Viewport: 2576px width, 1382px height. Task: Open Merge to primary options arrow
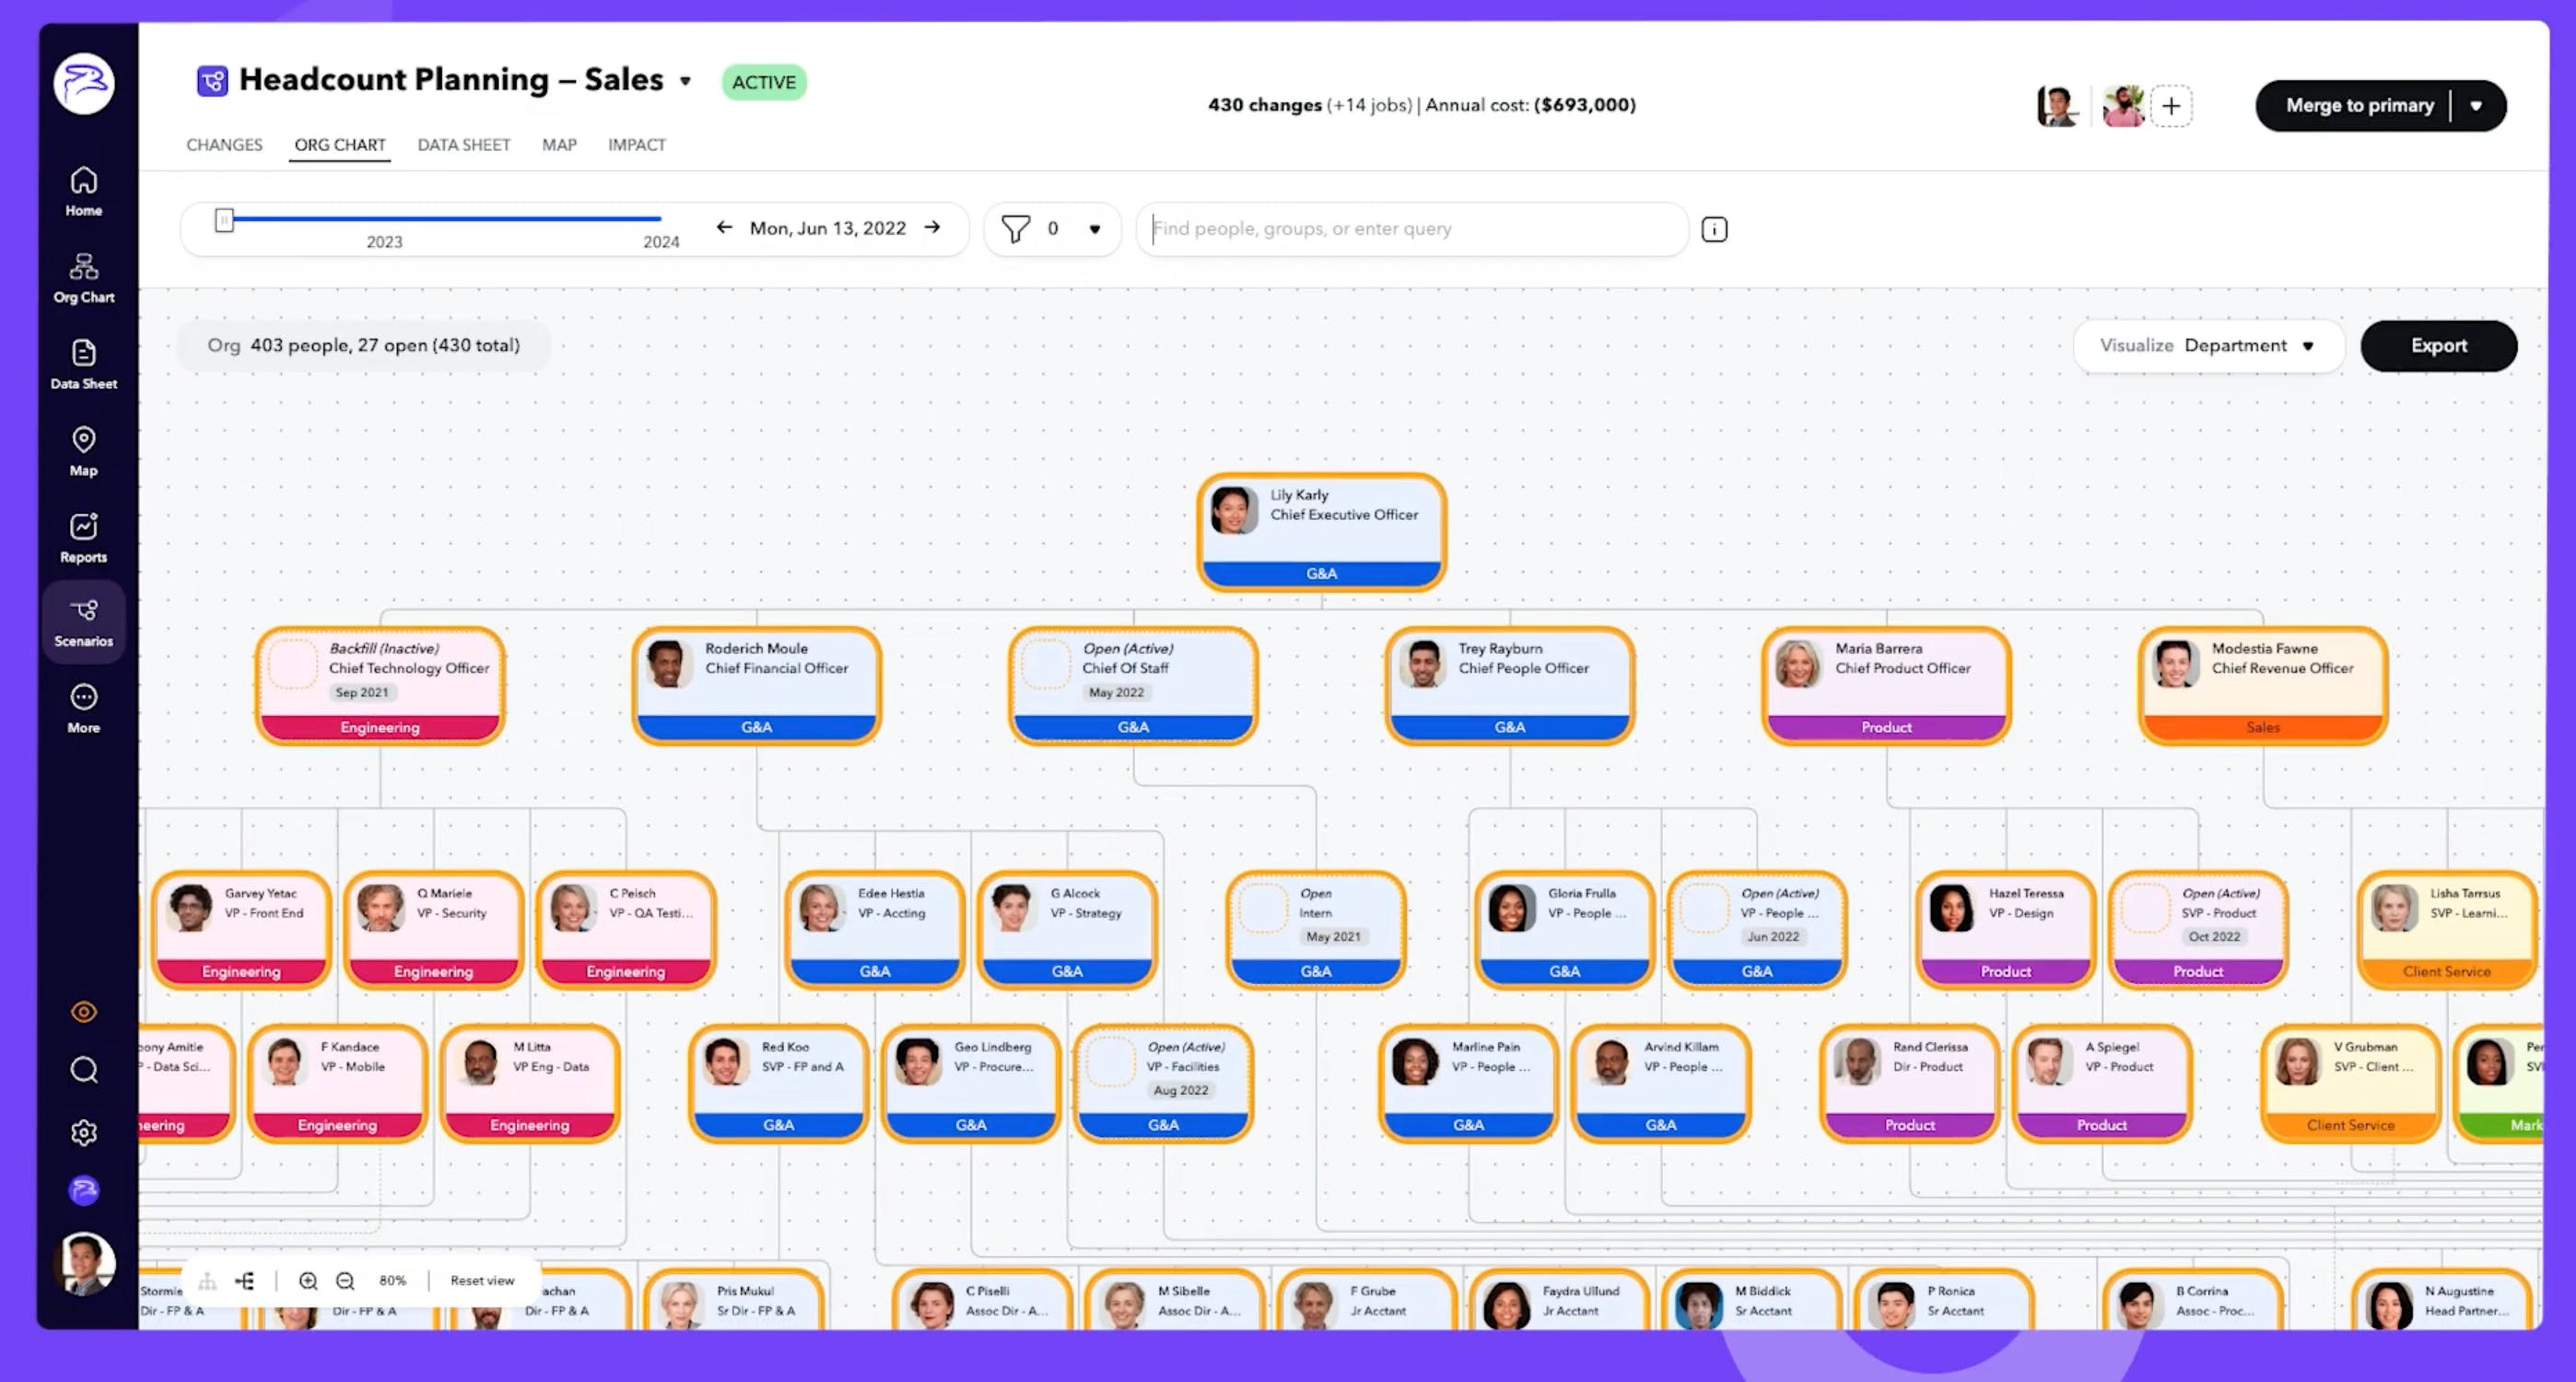tap(2476, 106)
